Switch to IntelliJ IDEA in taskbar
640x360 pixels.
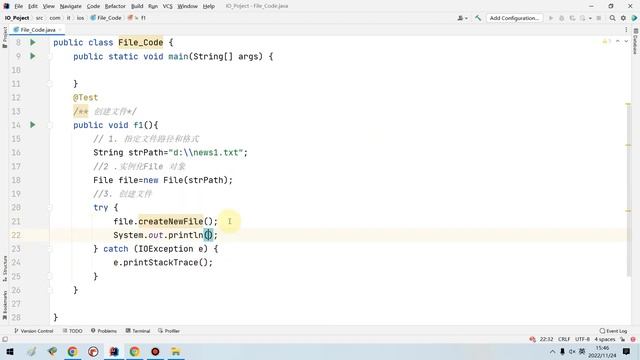[114, 351]
